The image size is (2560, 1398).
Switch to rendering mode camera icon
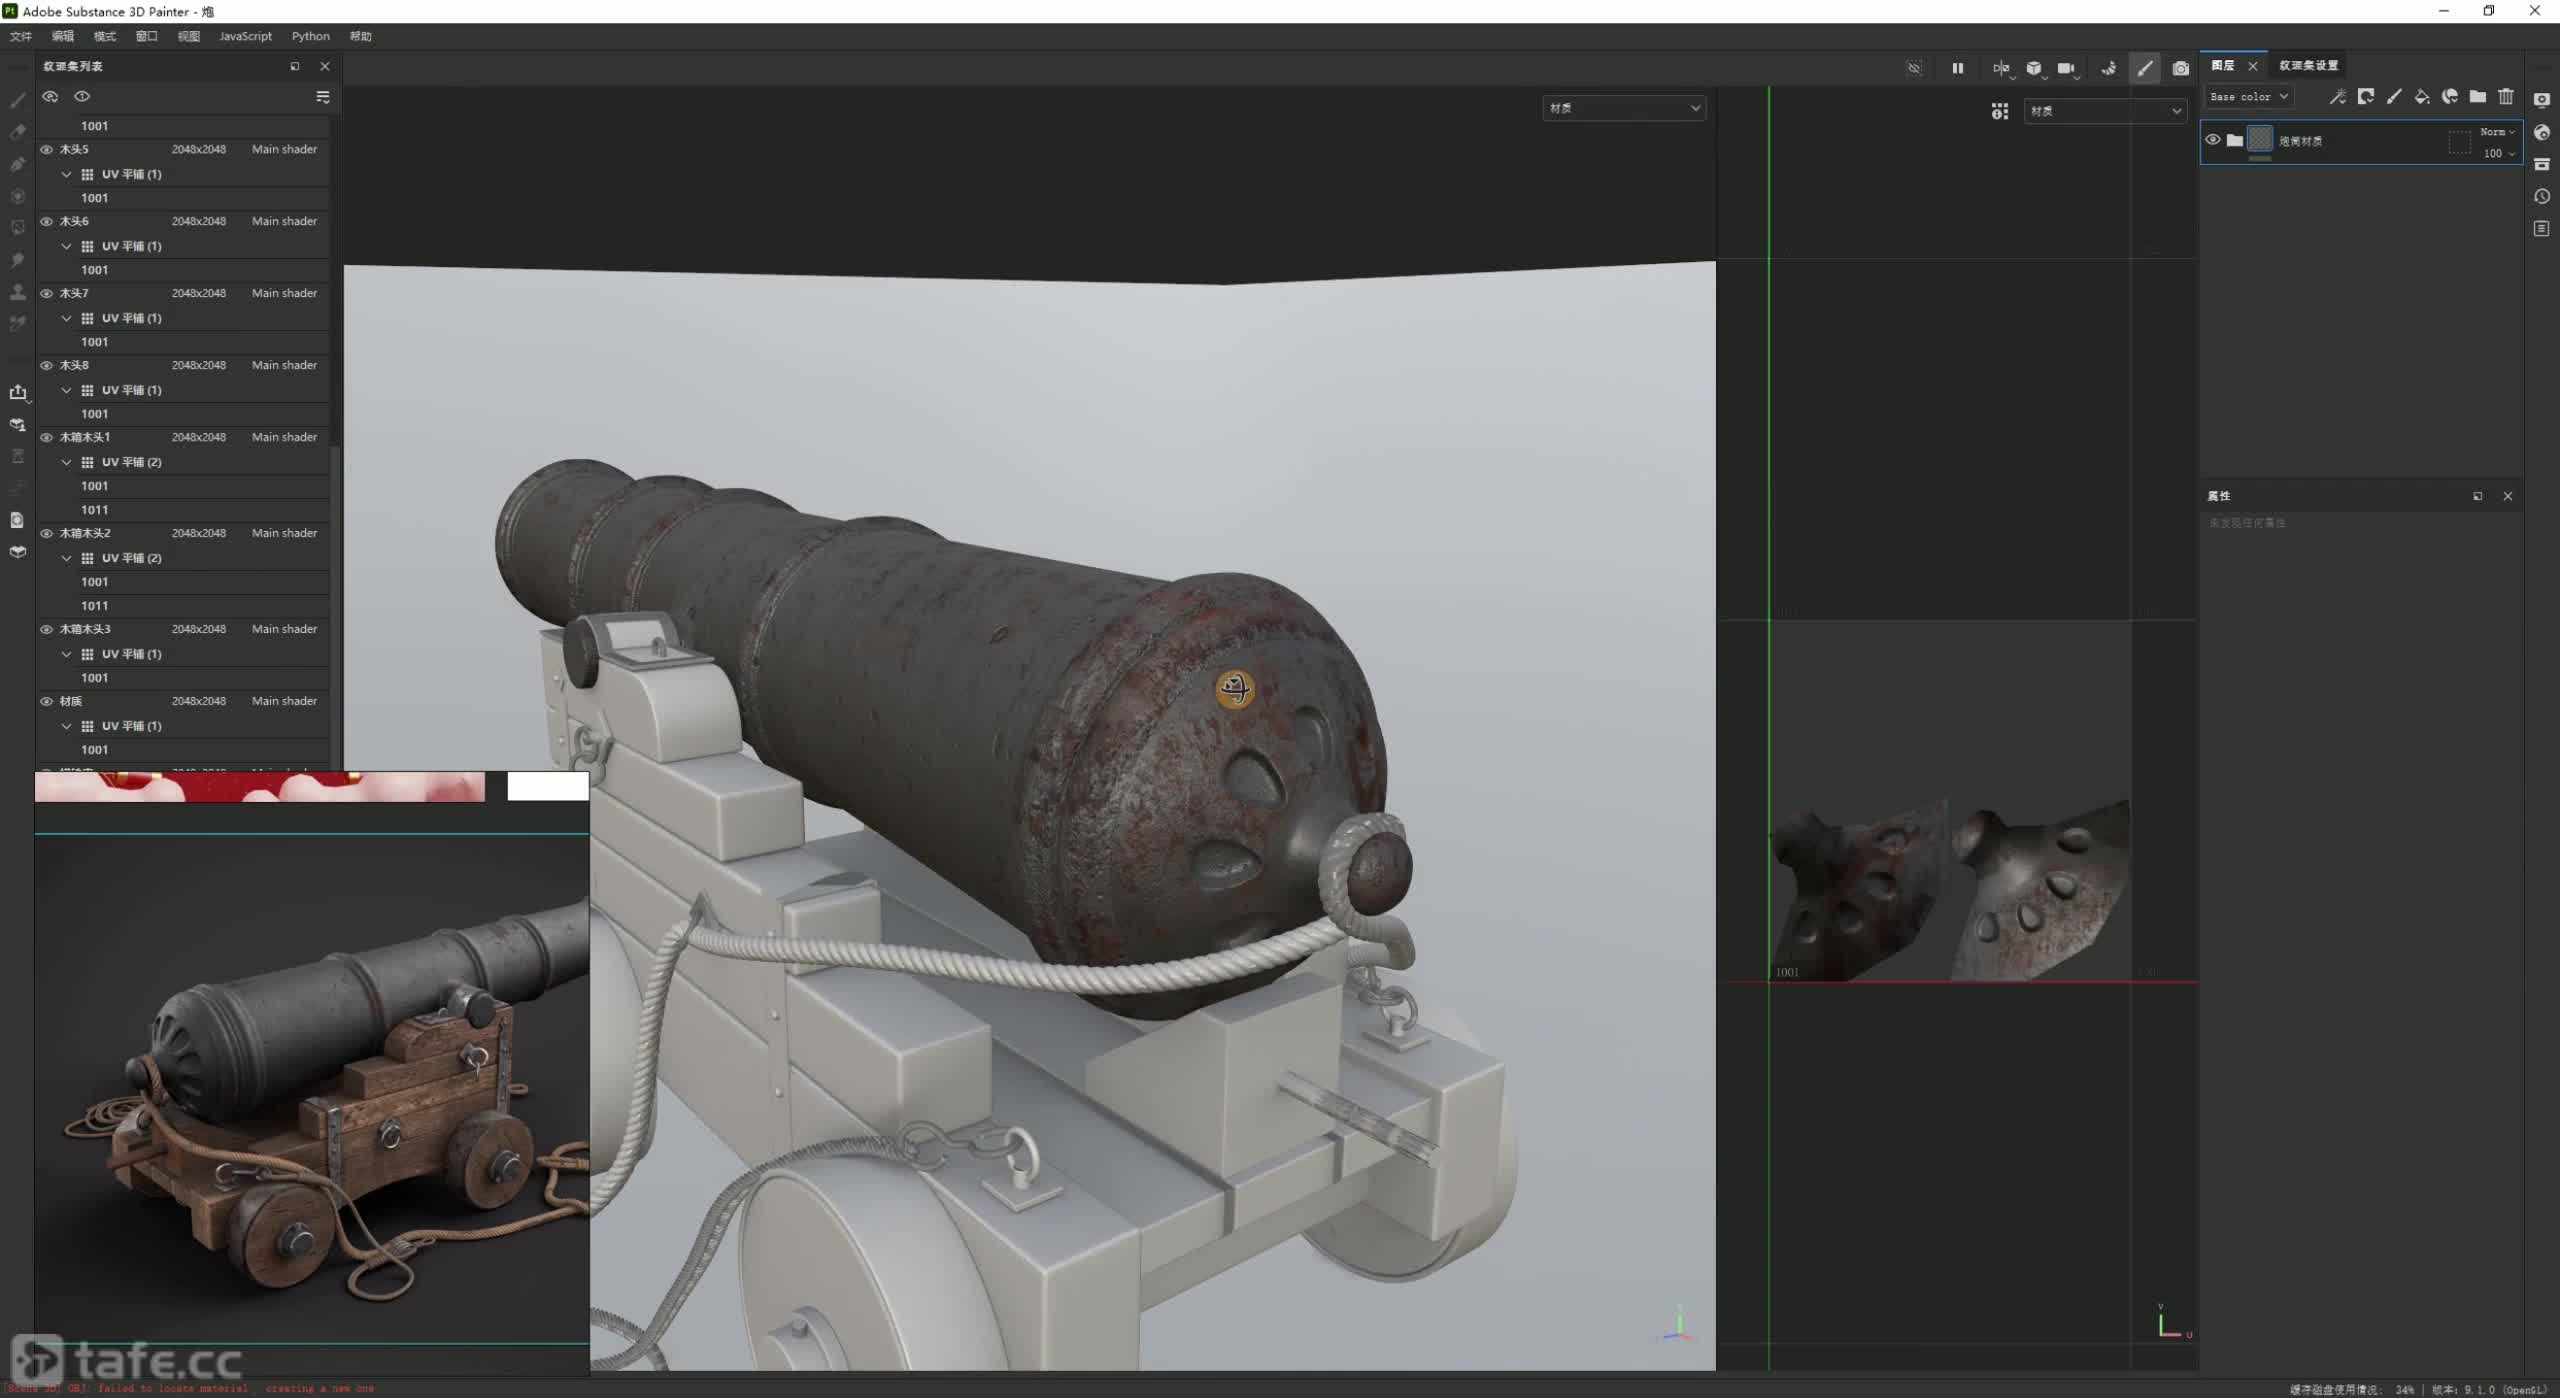tap(2181, 68)
